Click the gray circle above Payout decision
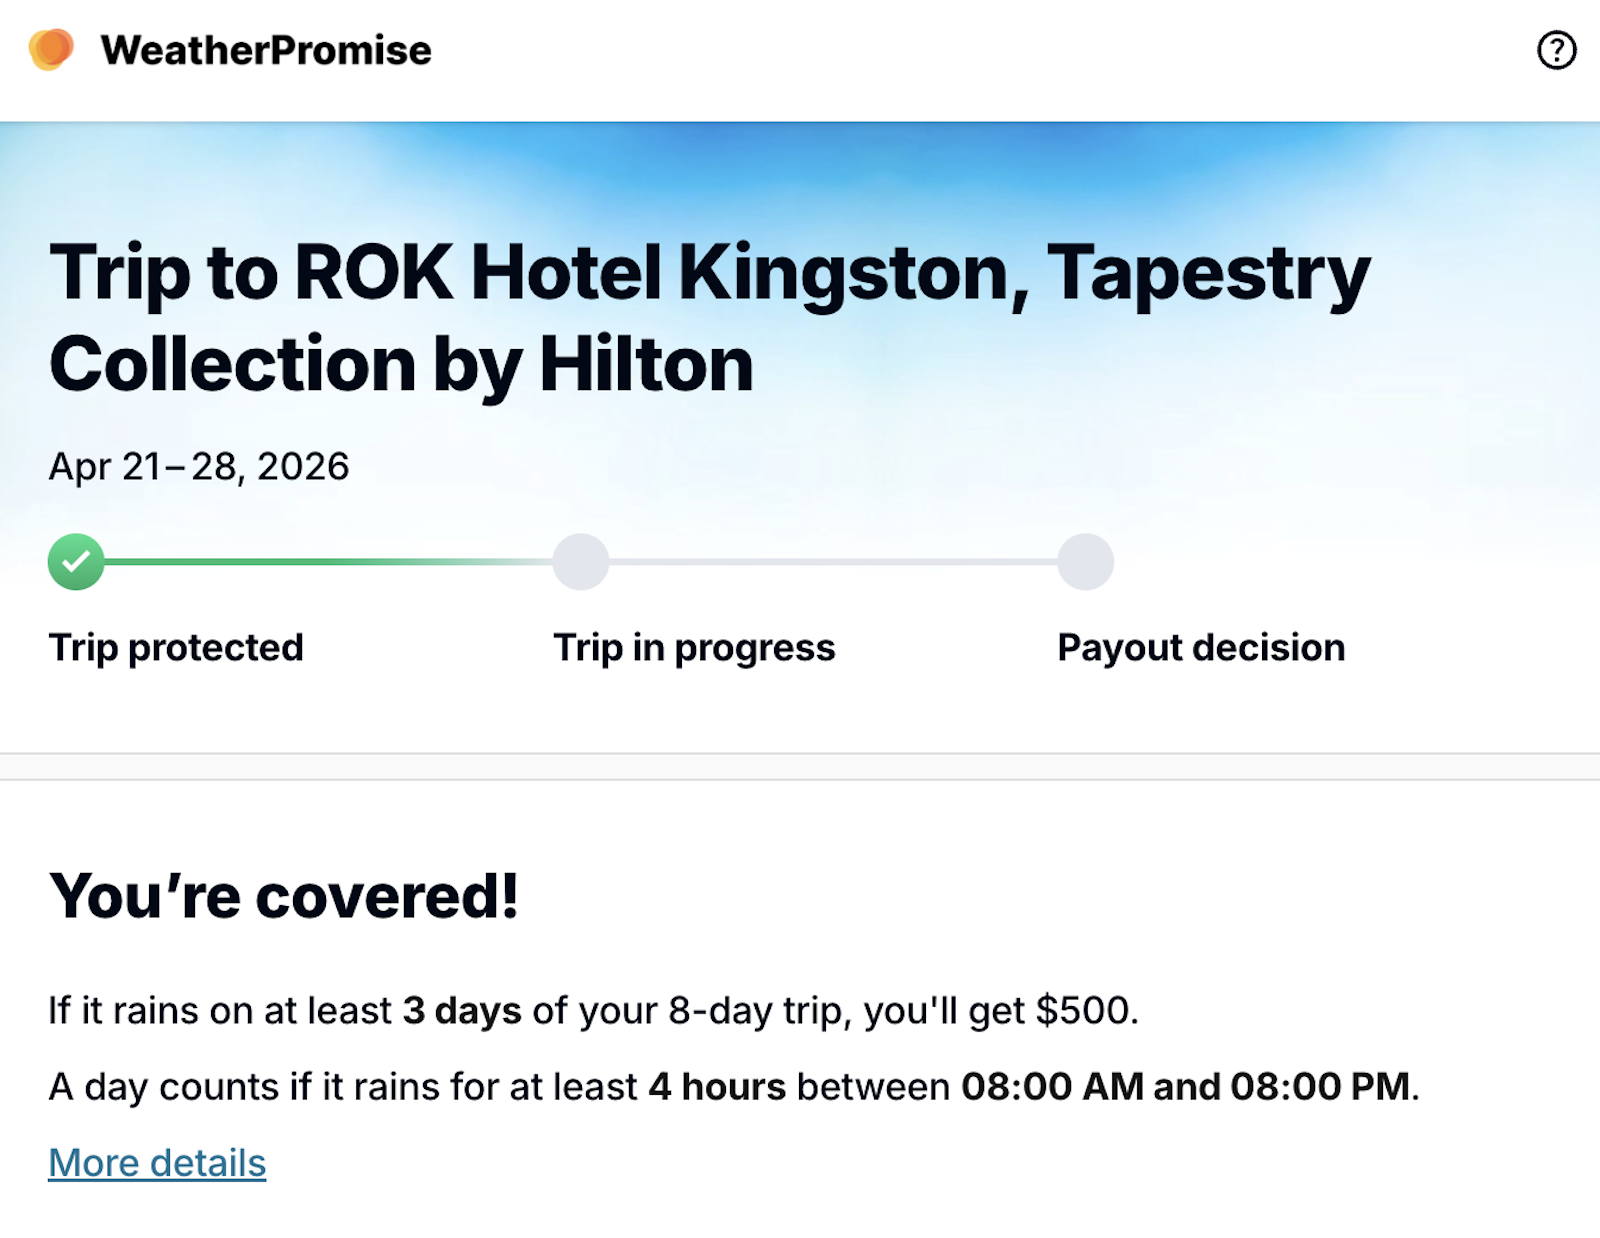1600x1238 pixels. 1086,562
